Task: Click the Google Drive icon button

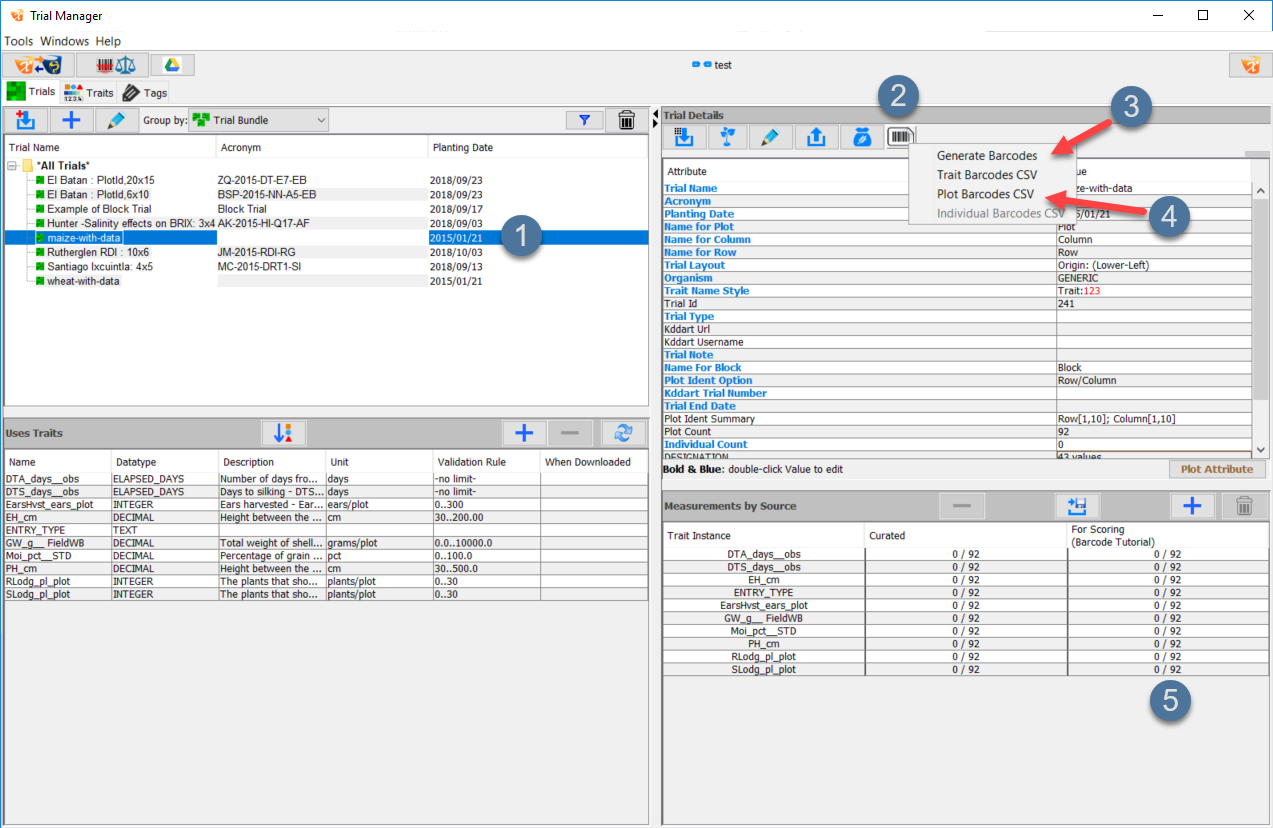Action: tap(173, 65)
